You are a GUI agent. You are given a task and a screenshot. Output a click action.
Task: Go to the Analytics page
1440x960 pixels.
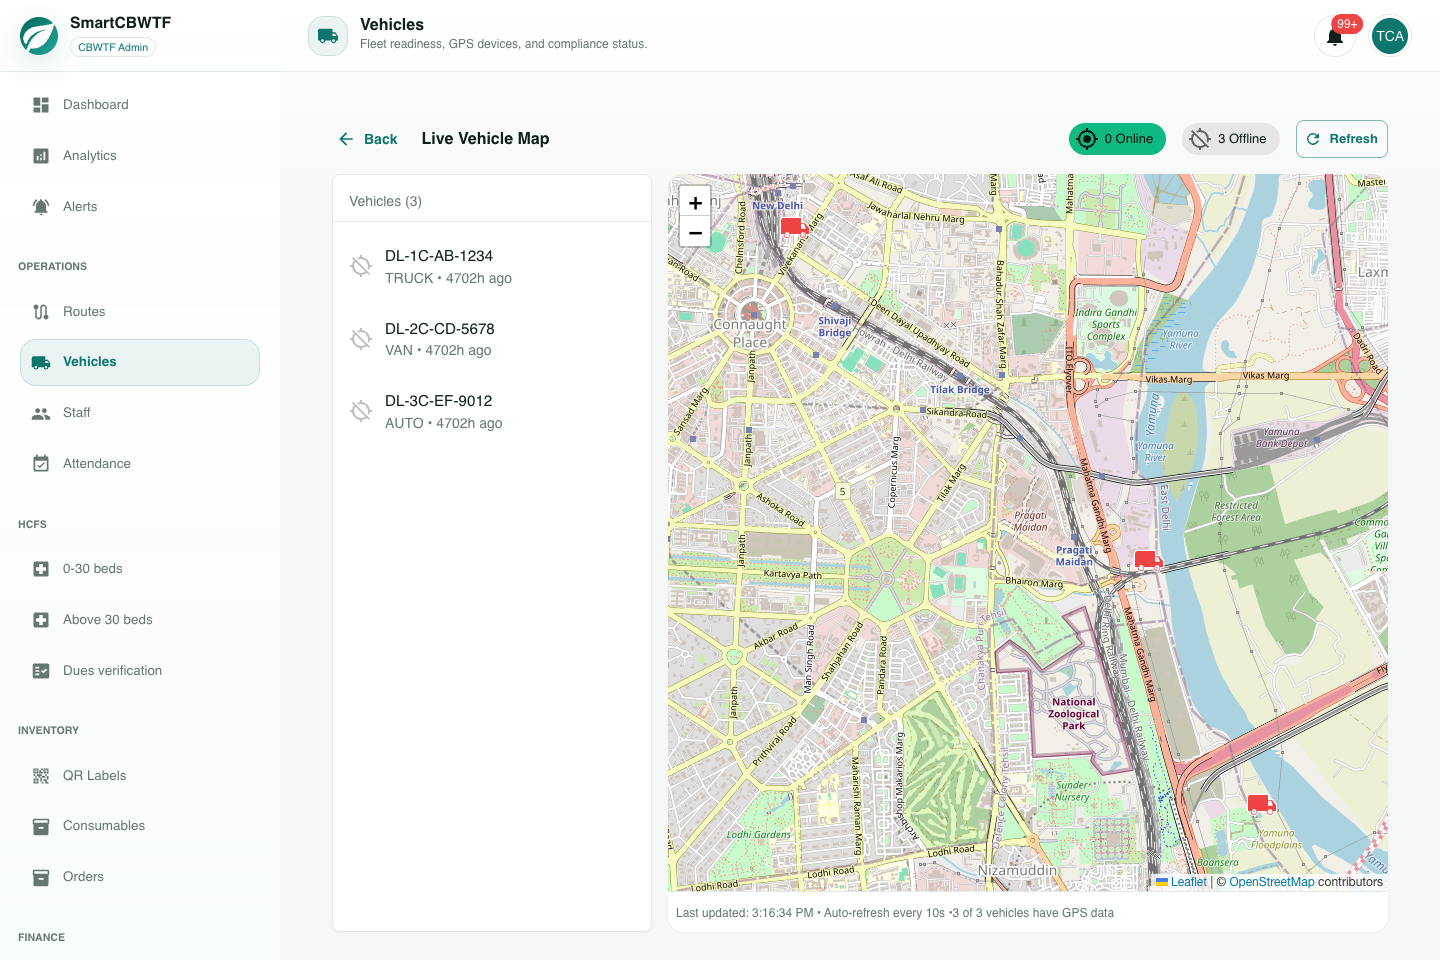pos(140,156)
